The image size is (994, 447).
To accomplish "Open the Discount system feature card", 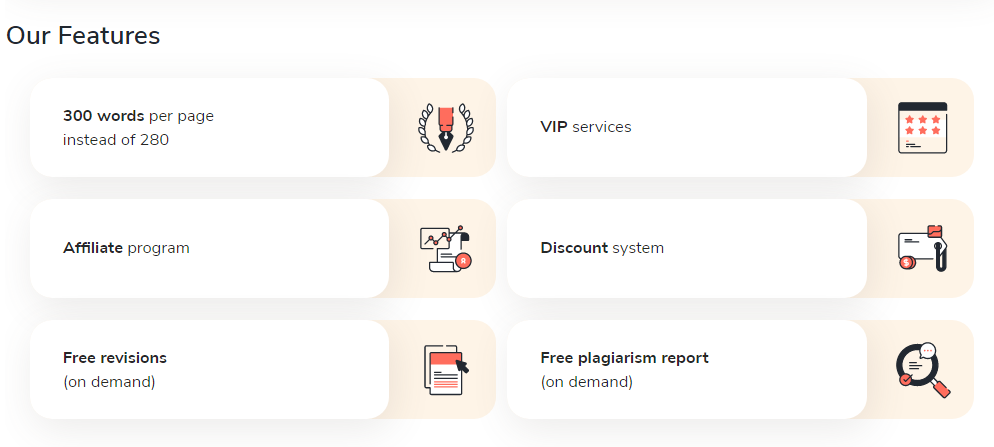I will point(740,249).
